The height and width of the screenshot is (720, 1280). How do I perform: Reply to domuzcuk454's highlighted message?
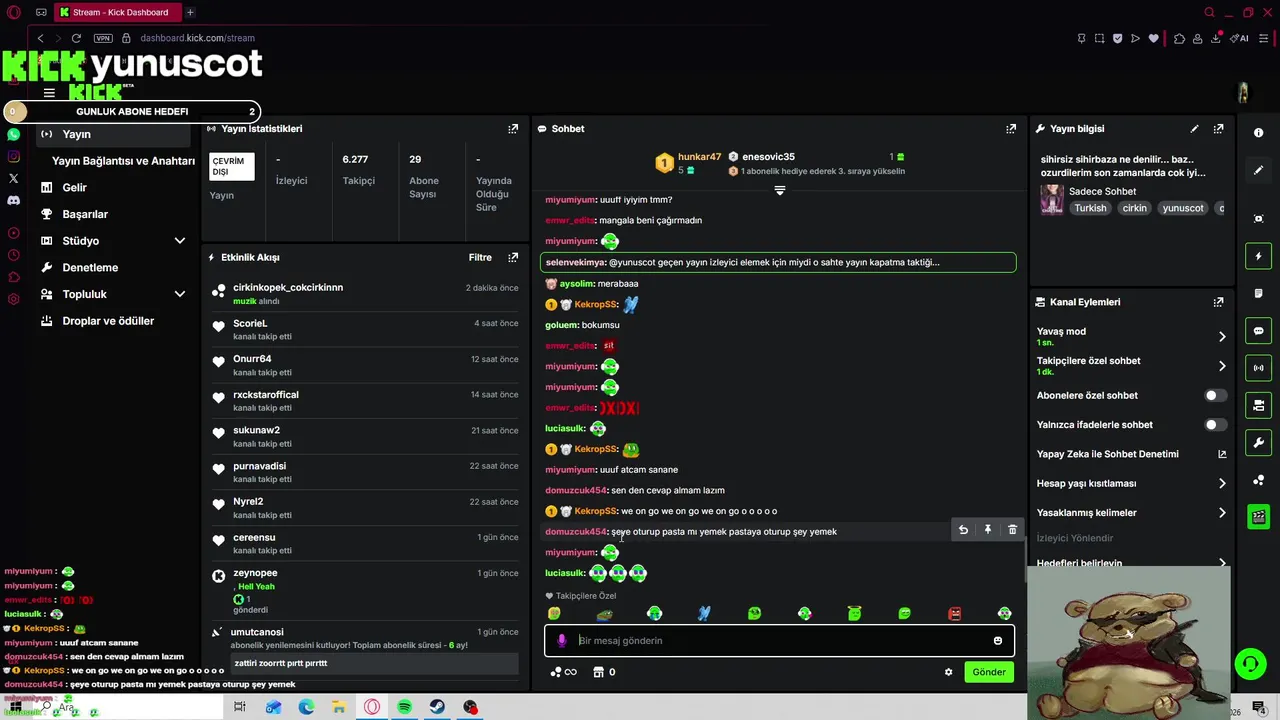963,530
